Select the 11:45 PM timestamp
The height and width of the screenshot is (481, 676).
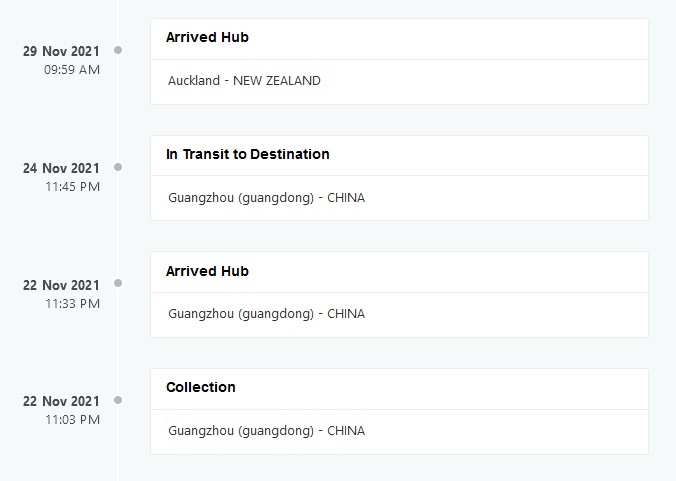[72, 186]
